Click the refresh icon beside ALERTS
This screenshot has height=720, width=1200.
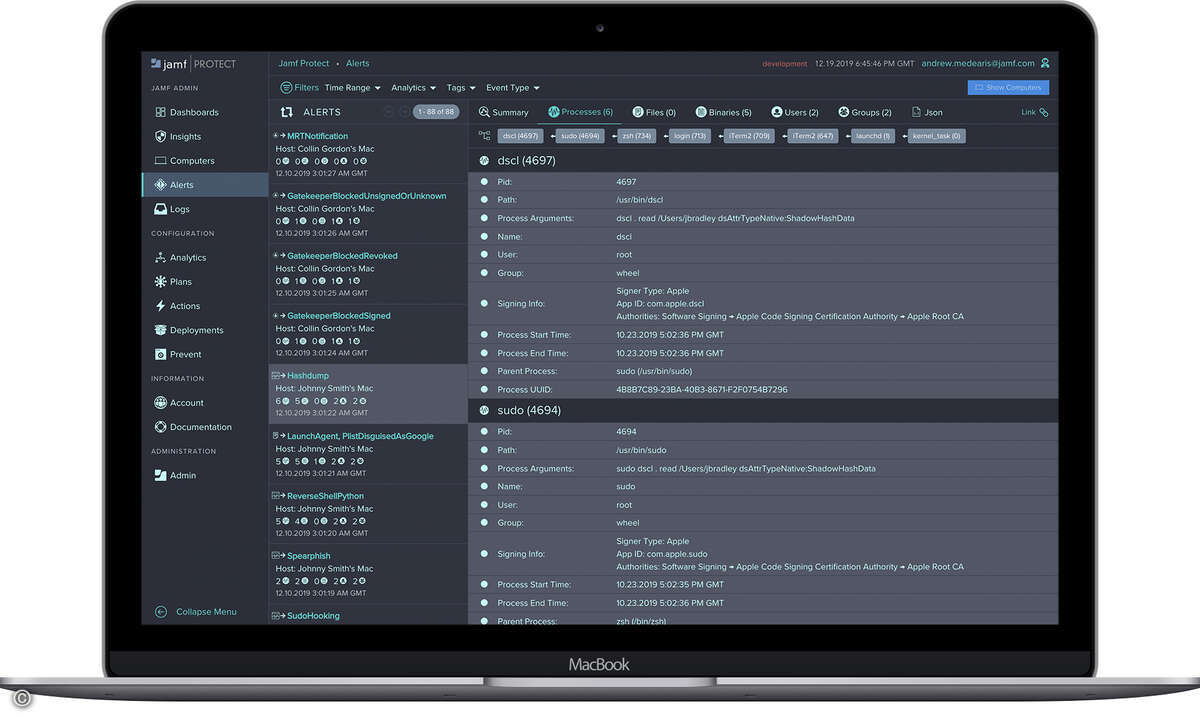[x=287, y=113]
